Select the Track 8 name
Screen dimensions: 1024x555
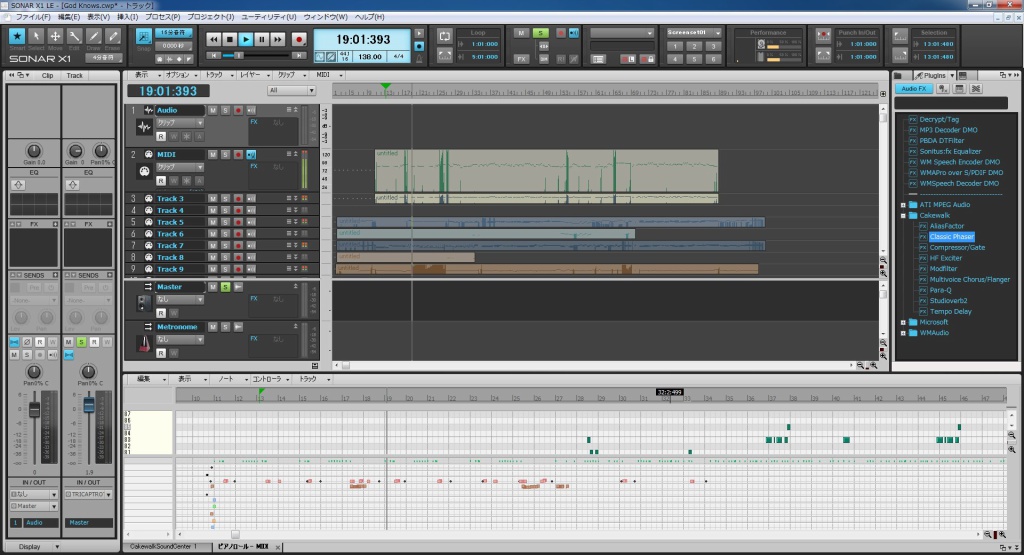[170, 257]
